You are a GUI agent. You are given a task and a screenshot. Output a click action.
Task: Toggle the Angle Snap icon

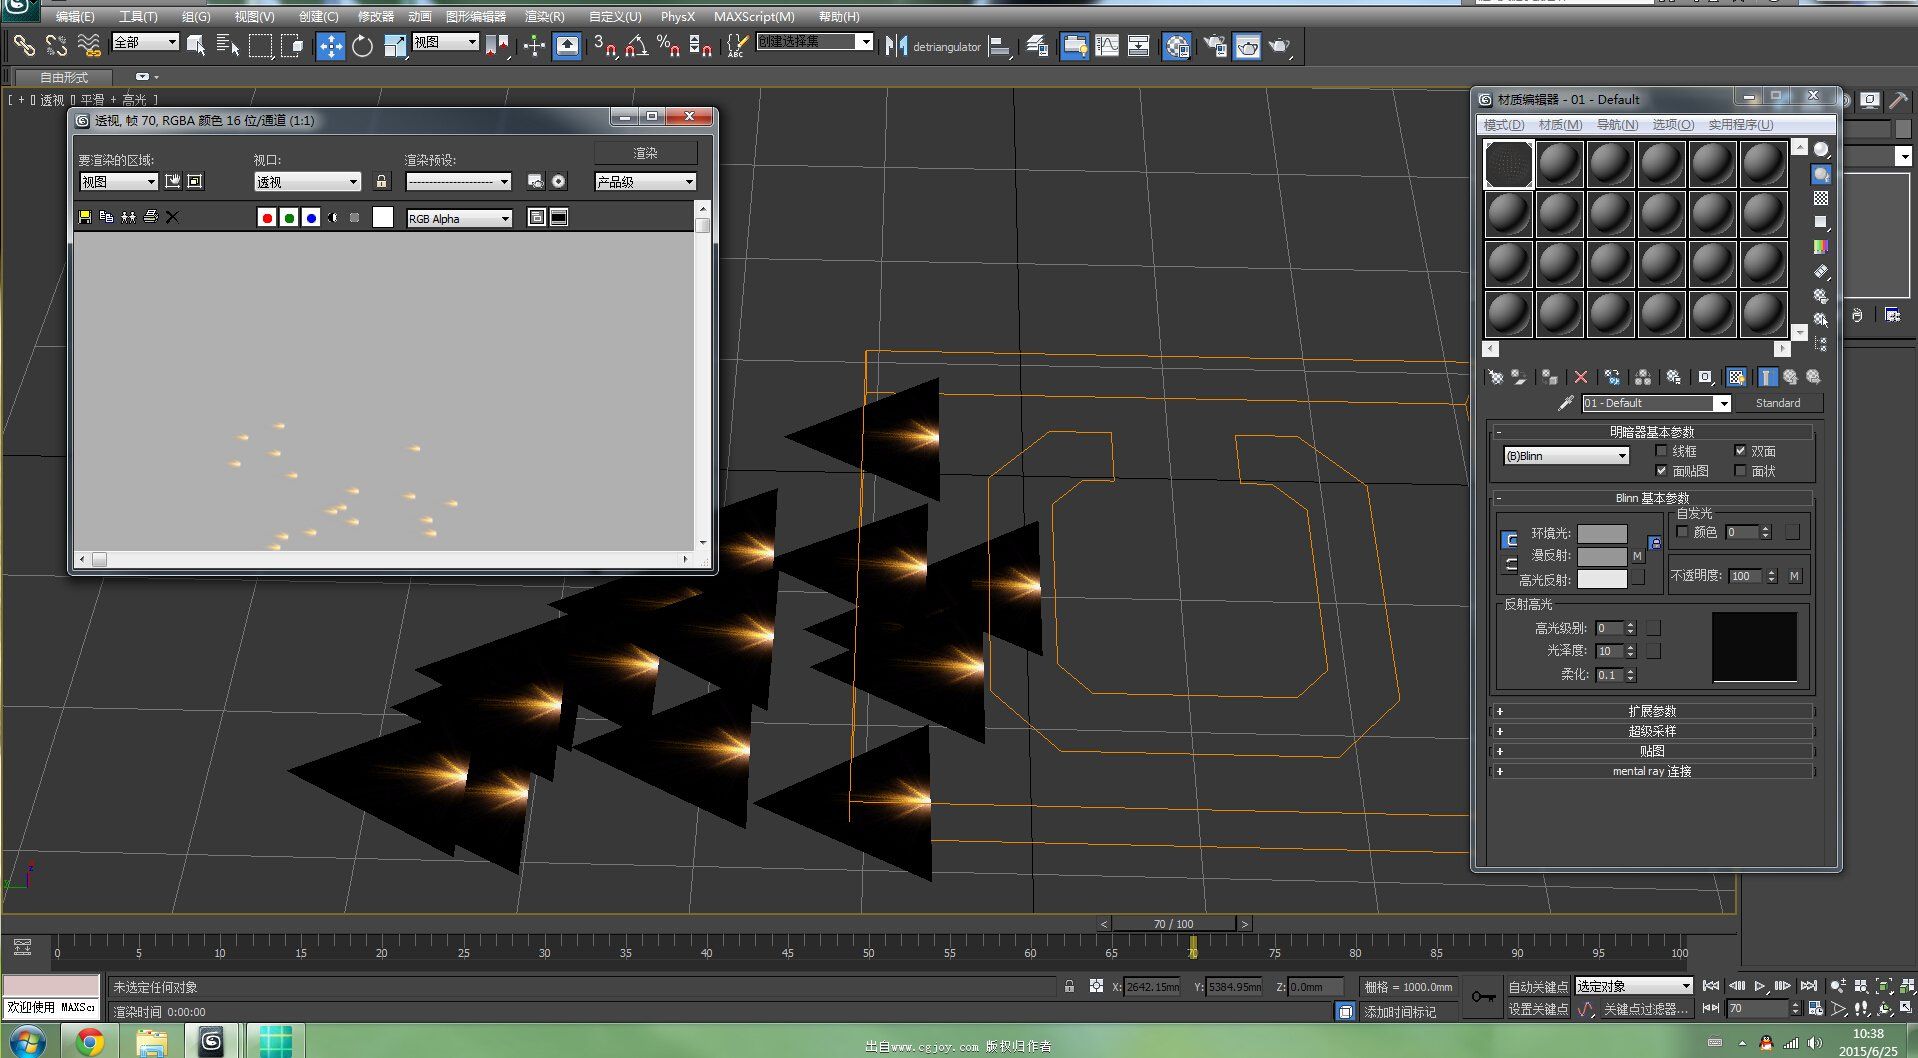pyautogui.click(x=637, y=46)
